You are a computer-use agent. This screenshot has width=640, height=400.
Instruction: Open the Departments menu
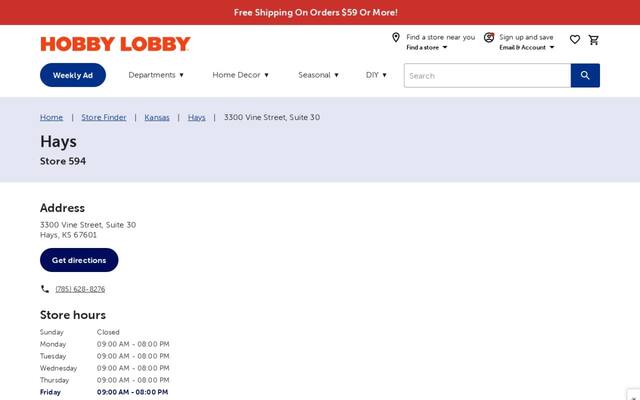pyautogui.click(x=156, y=75)
